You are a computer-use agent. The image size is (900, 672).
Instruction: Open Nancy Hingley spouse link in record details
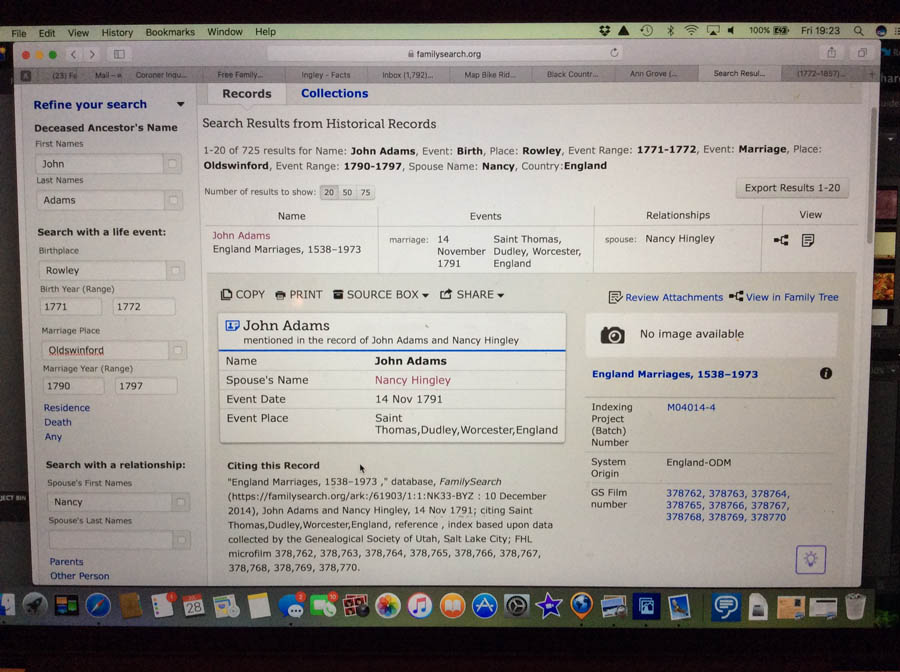(413, 380)
